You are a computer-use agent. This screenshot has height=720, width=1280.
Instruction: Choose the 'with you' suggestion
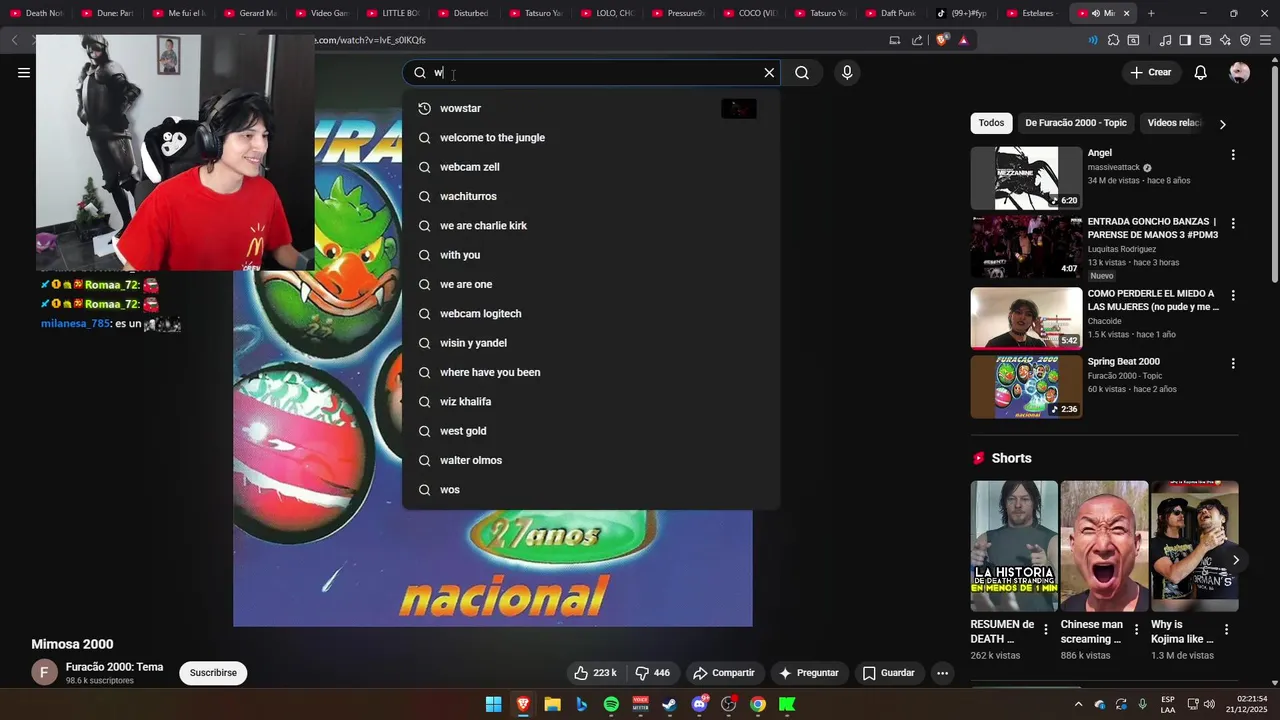coord(590,255)
